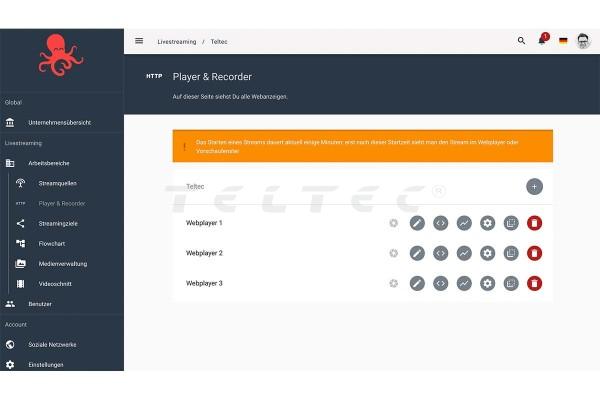
Task: Open settings gear for Webplayer 3
Action: (487, 283)
